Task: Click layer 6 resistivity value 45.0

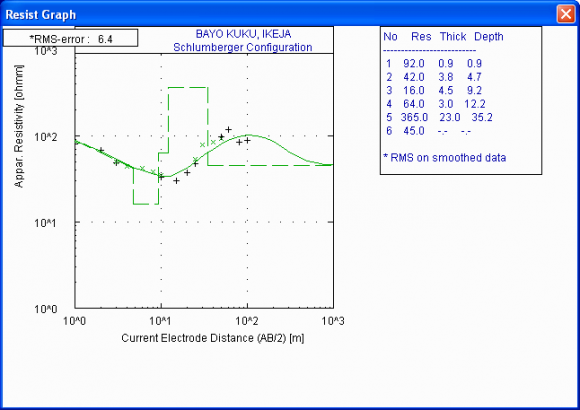Action: tap(414, 131)
